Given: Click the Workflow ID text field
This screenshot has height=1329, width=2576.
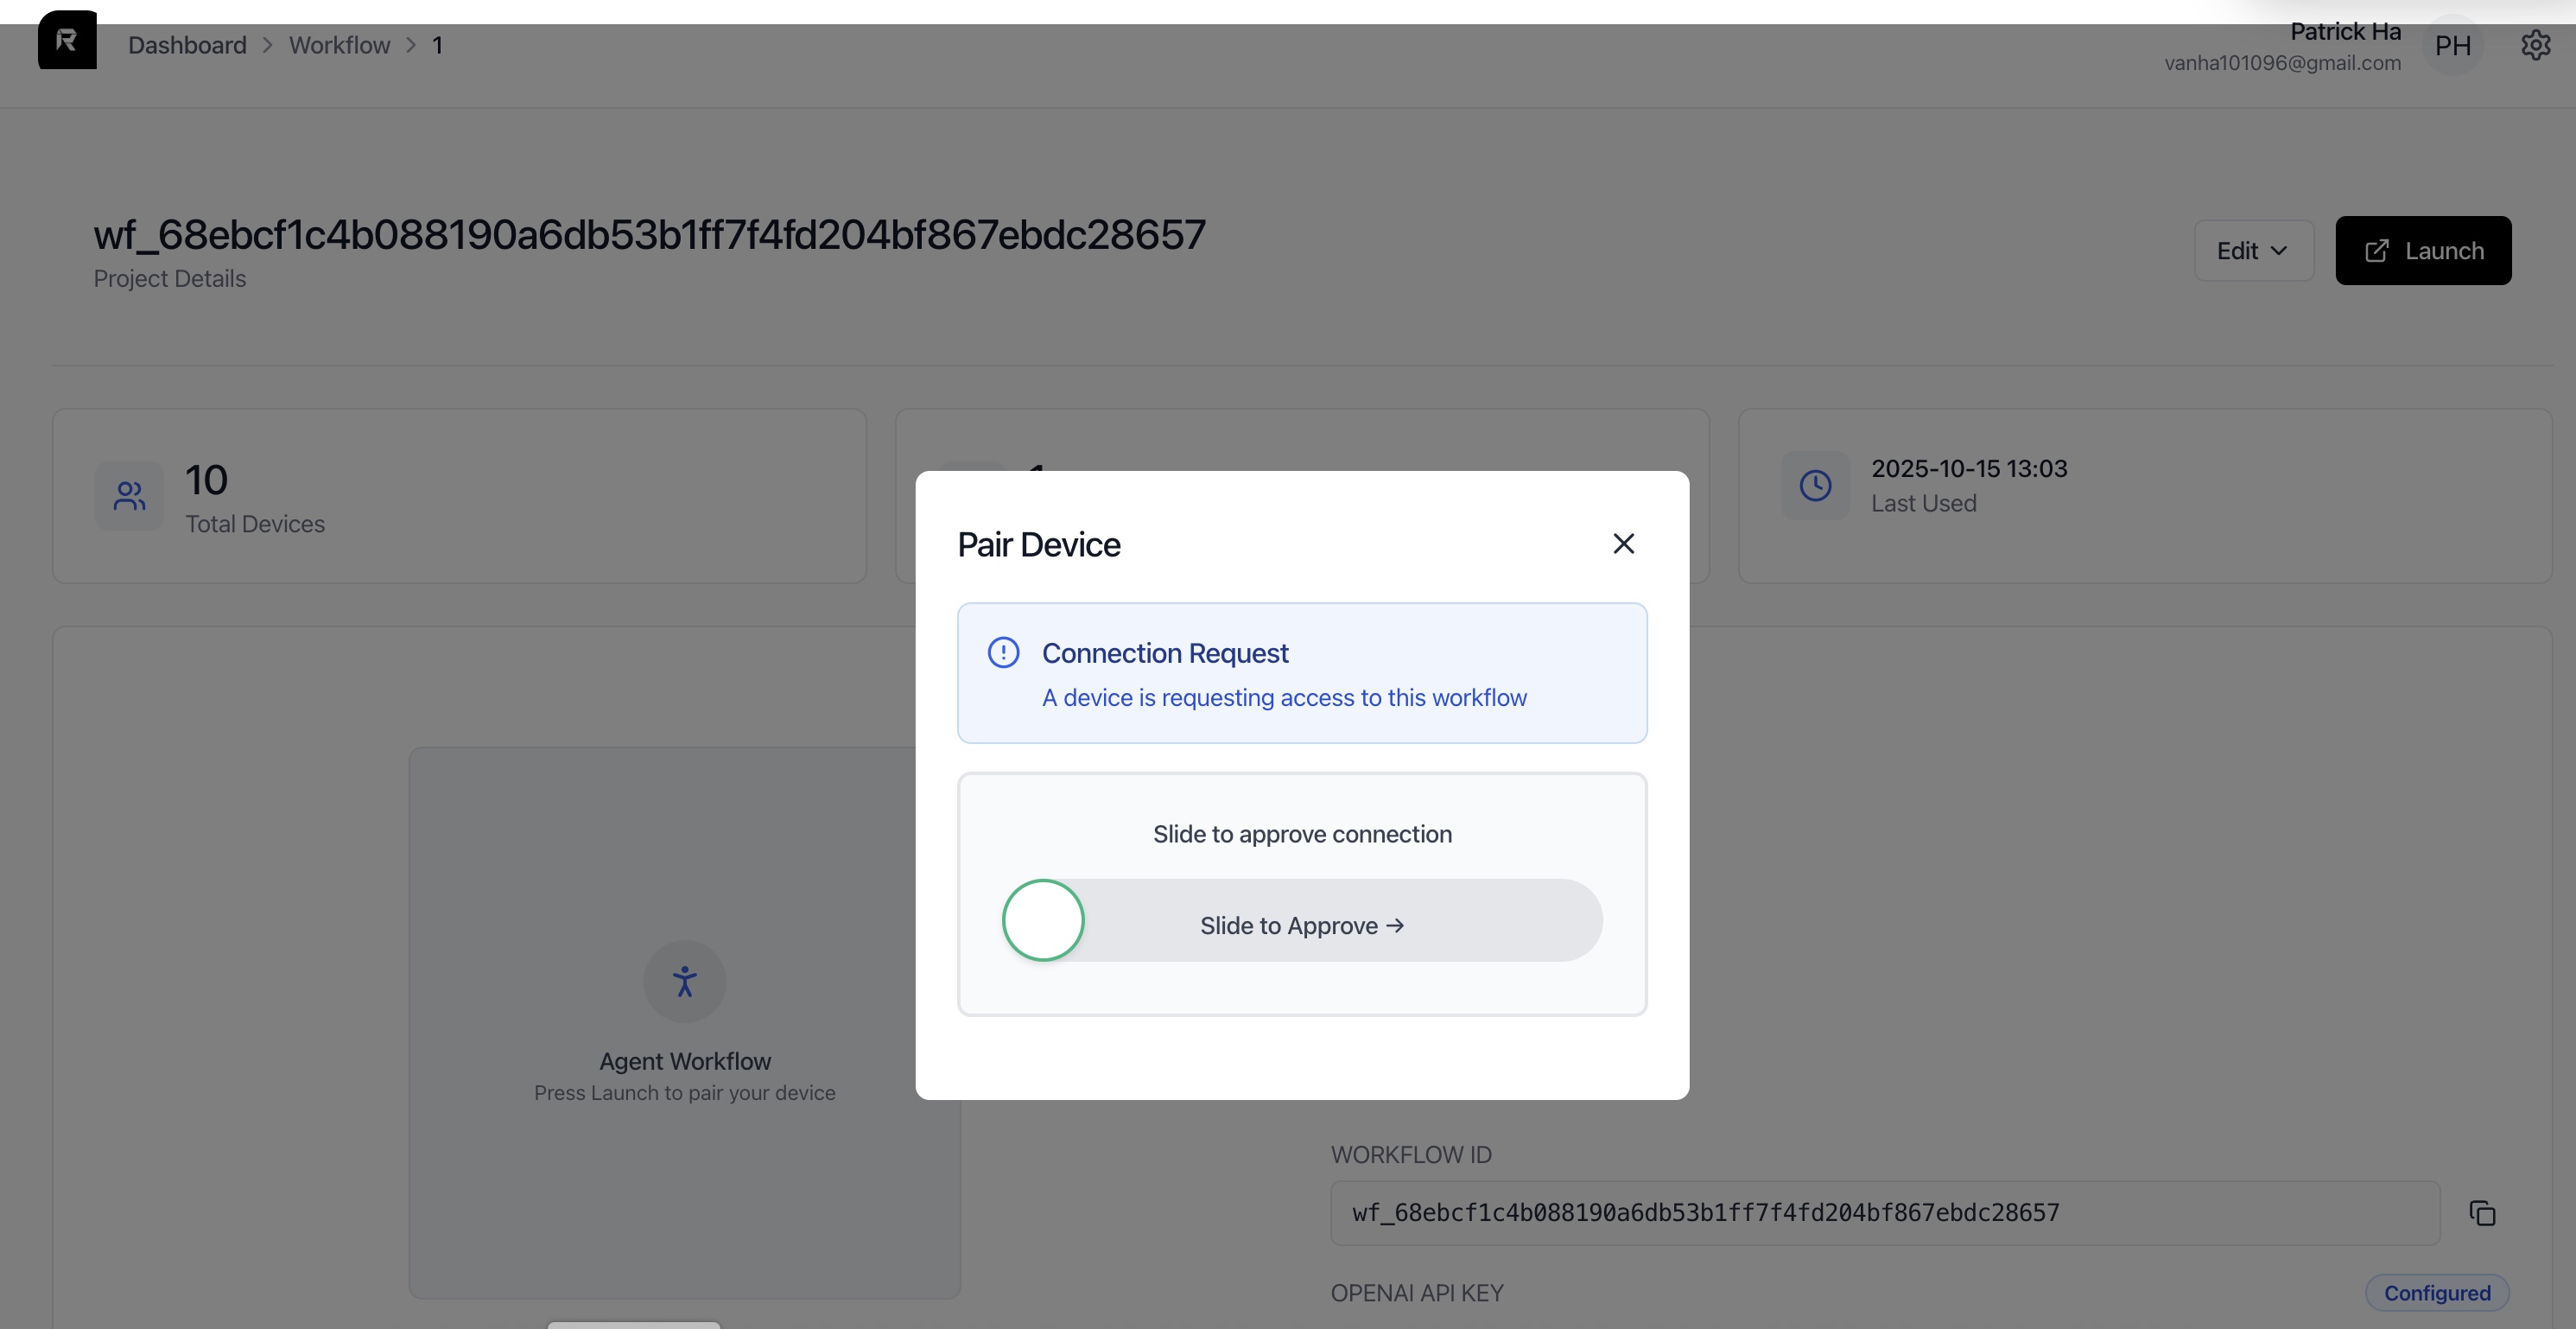Looking at the screenshot, I should [1884, 1213].
